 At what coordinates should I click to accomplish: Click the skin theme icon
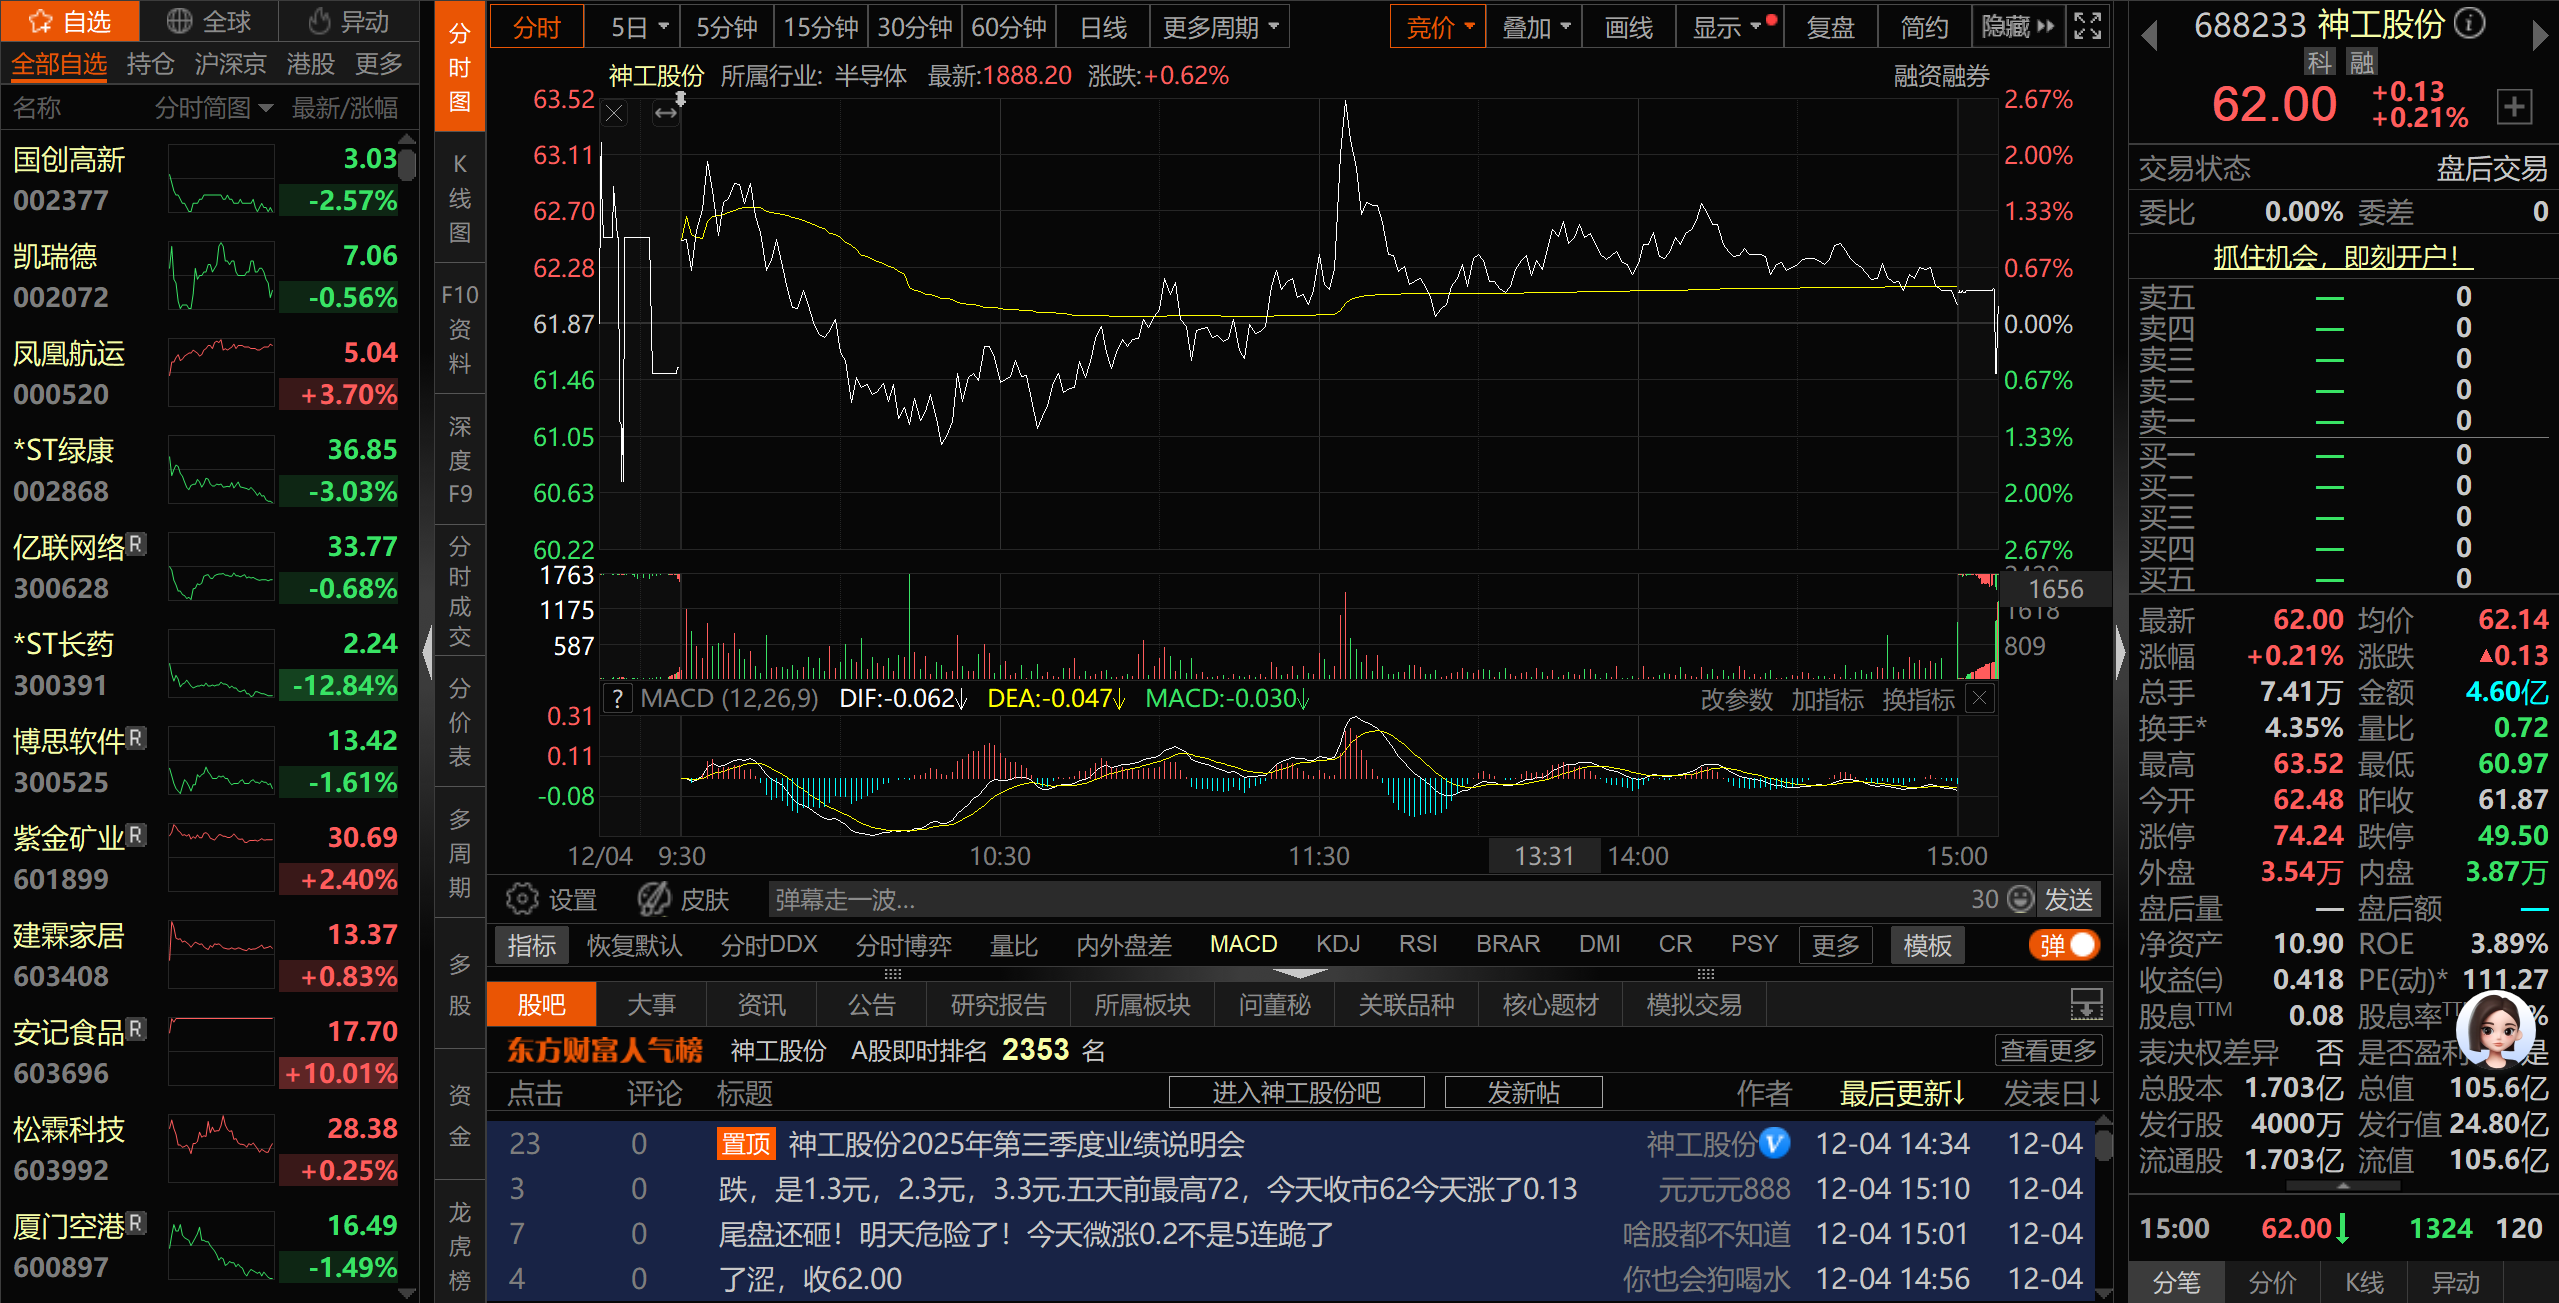(654, 899)
